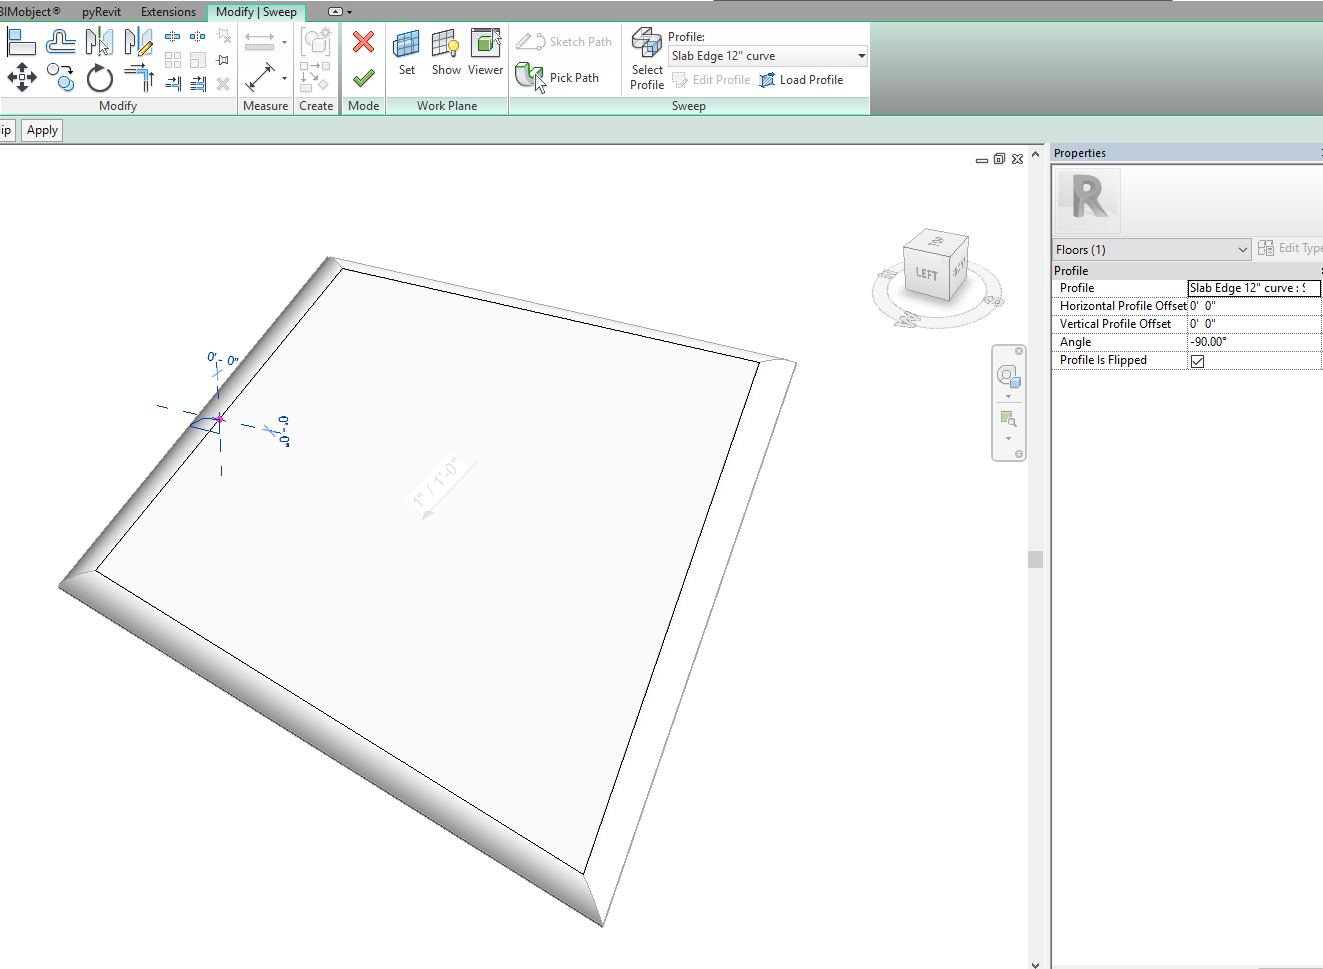Viewport: 1323px width, 969px height.
Task: Select the Pick Path tool
Action: (561, 77)
